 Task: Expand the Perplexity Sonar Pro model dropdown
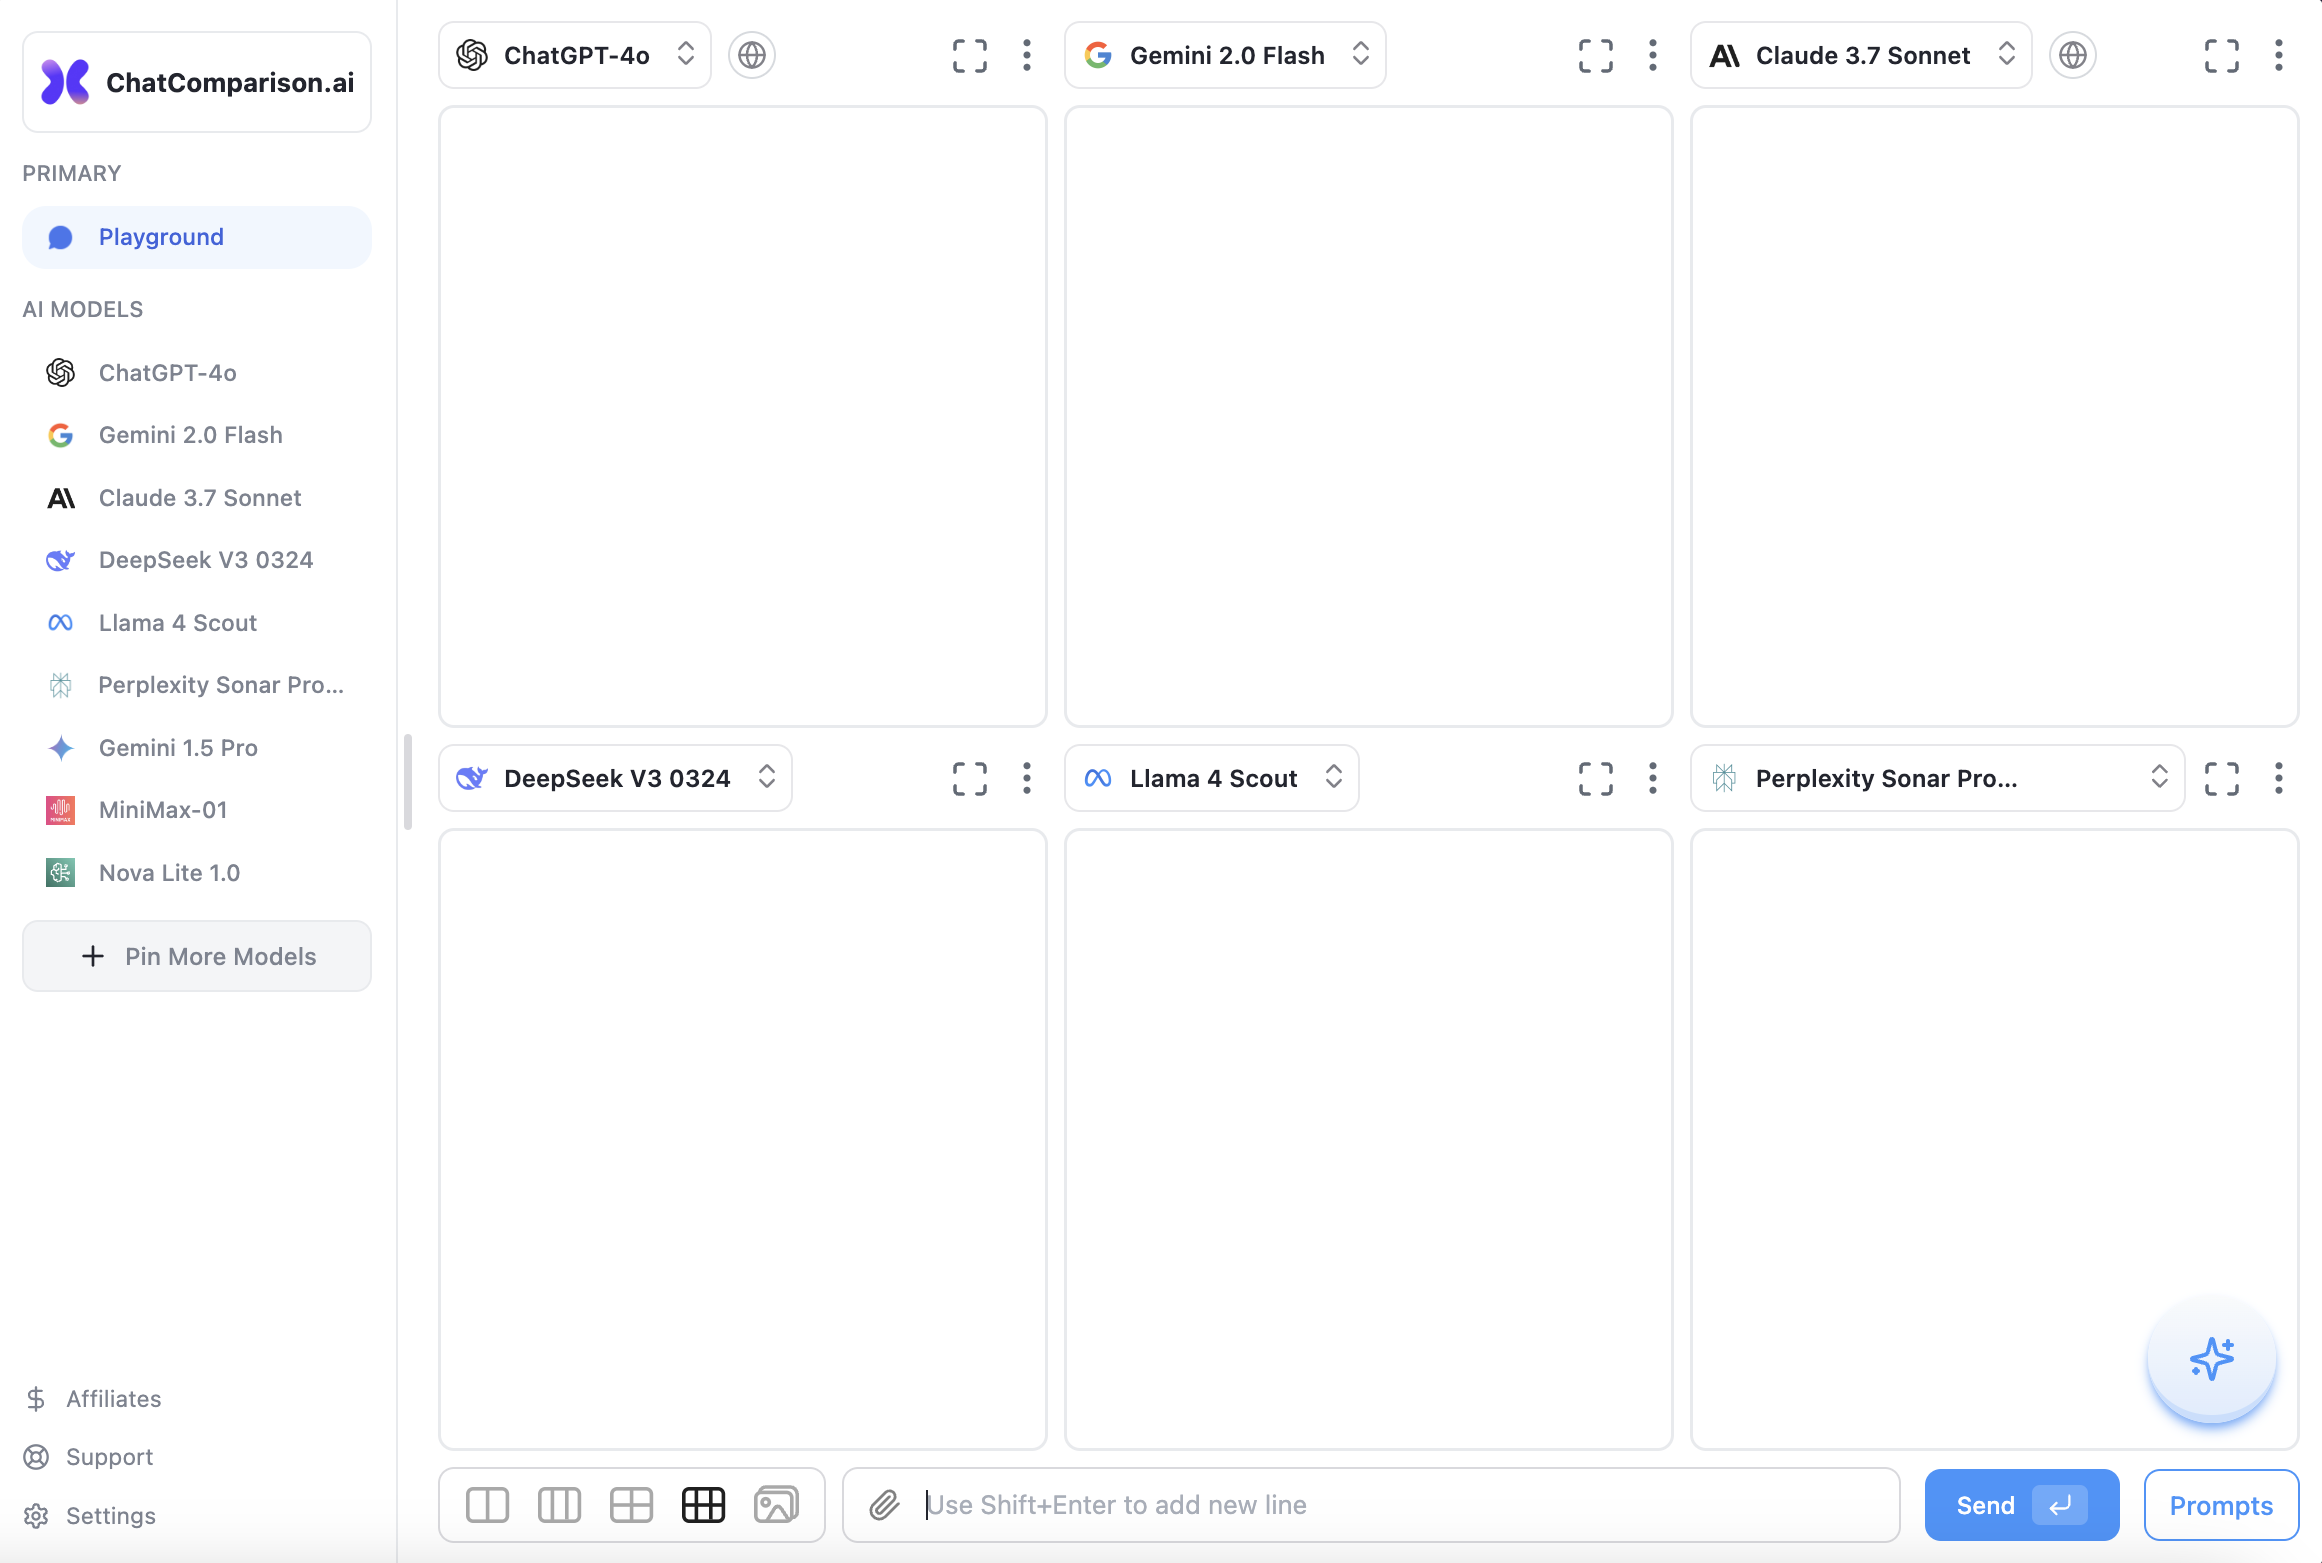click(x=1937, y=778)
